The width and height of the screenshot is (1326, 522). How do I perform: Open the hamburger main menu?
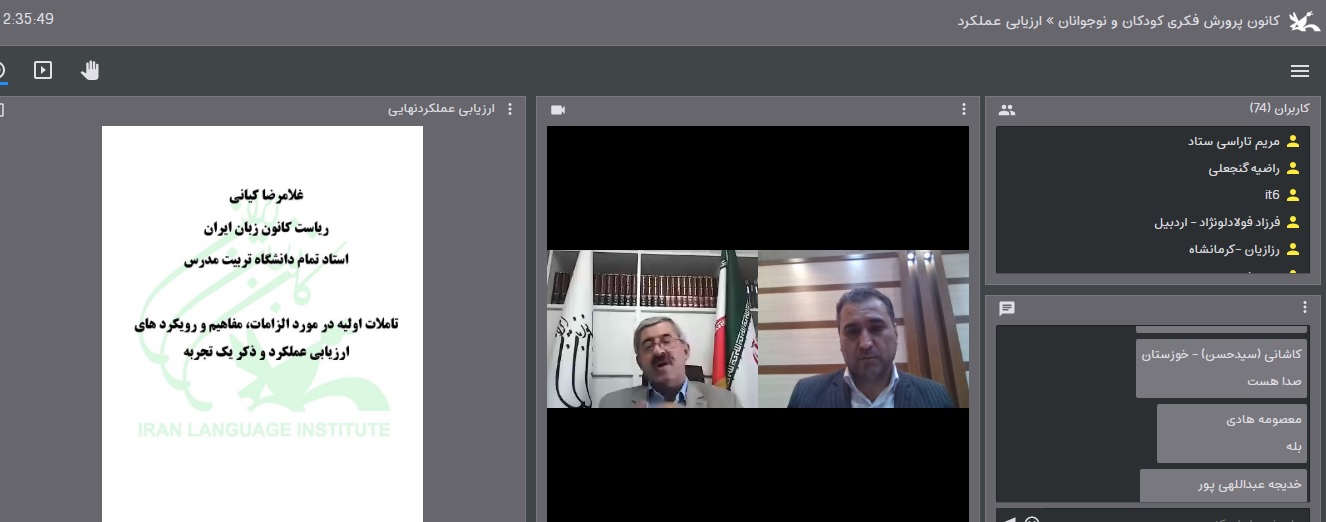(1299, 71)
